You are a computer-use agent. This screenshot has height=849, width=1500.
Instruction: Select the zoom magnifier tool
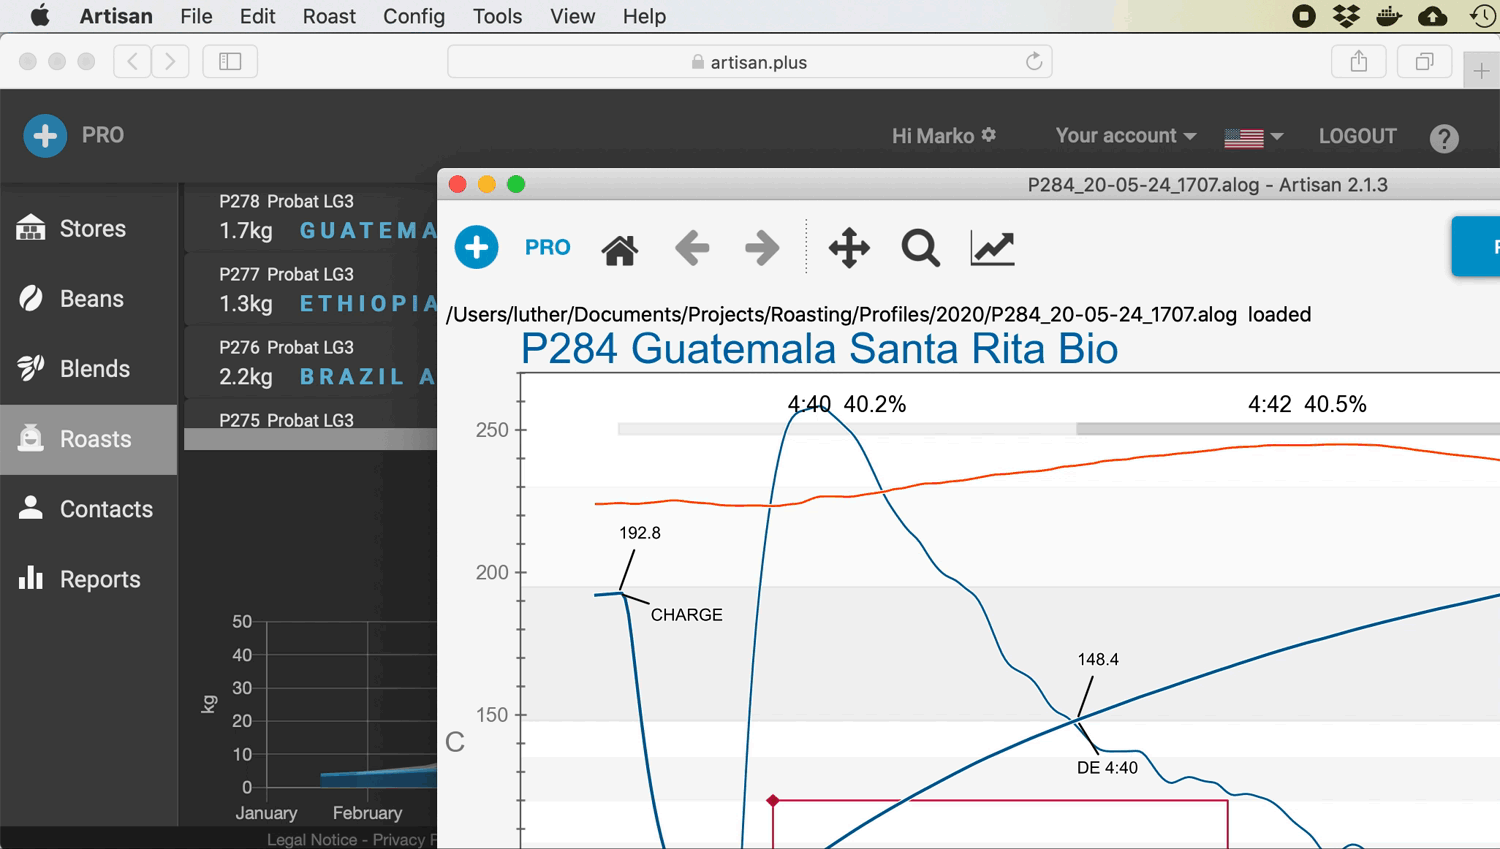920,248
